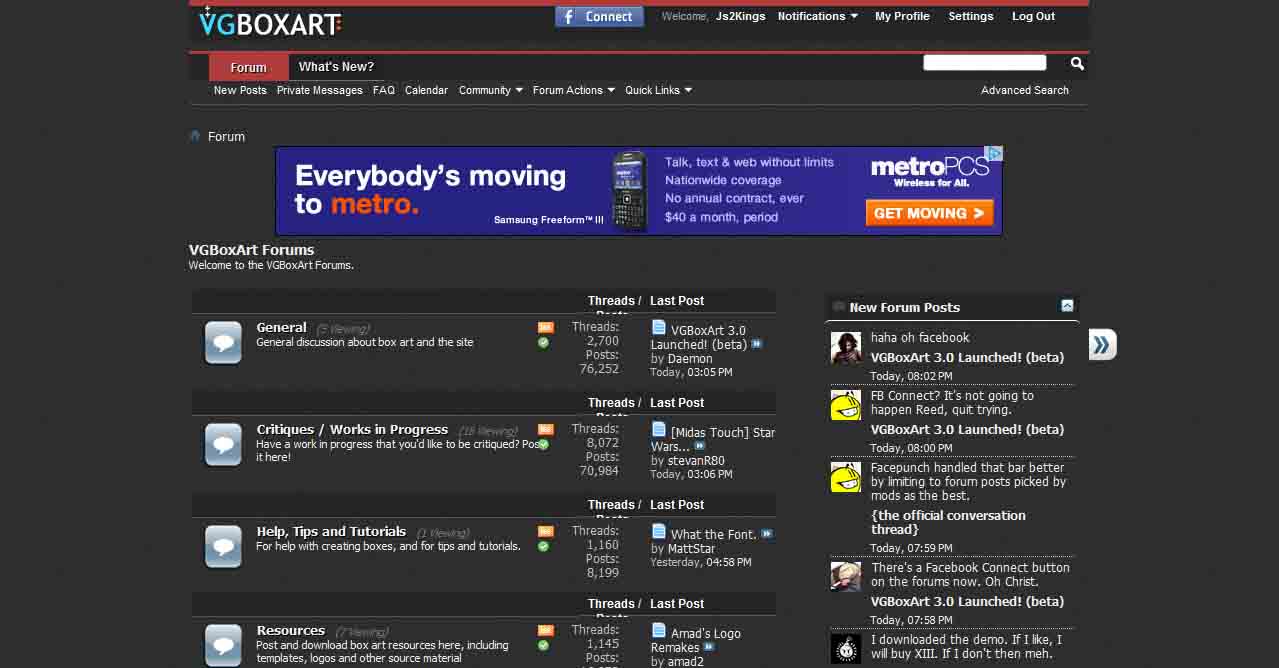Open VGBoxArt 3.0 Launched link under 'haha oh facebook'

pyautogui.click(x=967, y=357)
